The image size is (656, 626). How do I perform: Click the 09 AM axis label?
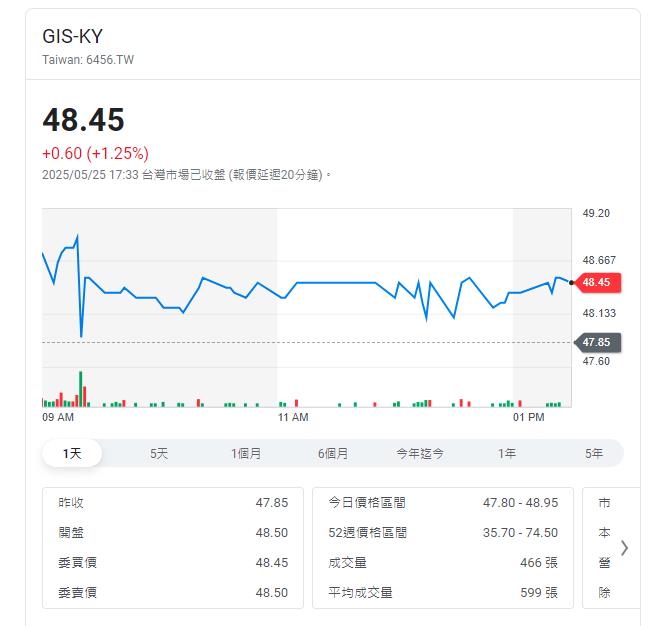click(x=58, y=417)
